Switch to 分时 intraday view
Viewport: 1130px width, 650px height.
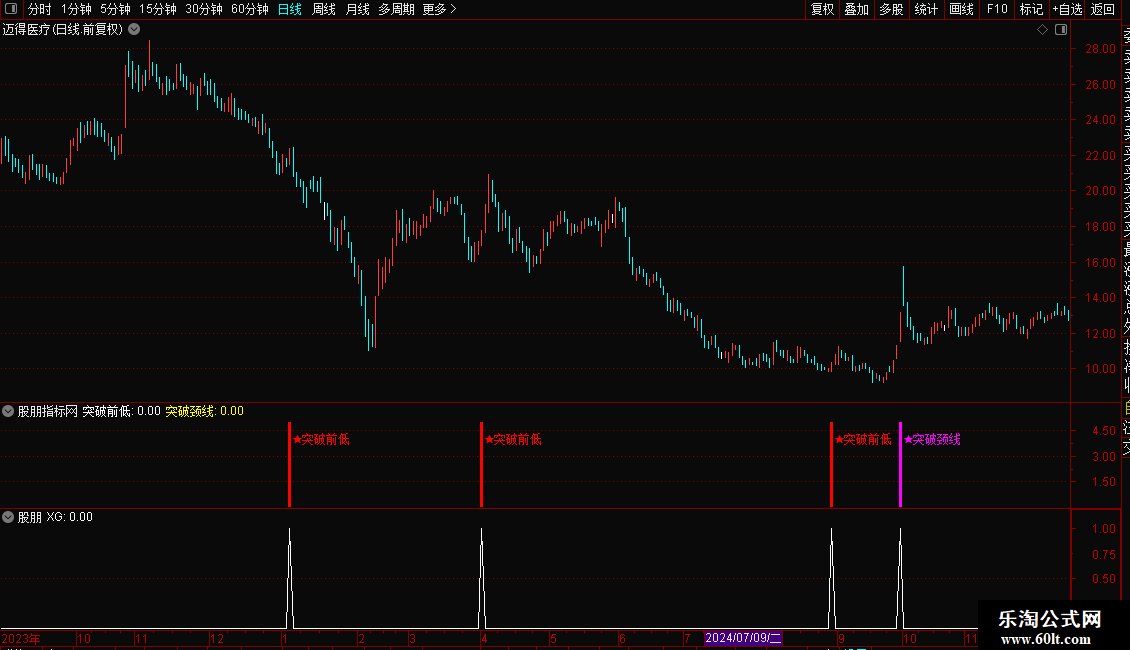pos(40,9)
